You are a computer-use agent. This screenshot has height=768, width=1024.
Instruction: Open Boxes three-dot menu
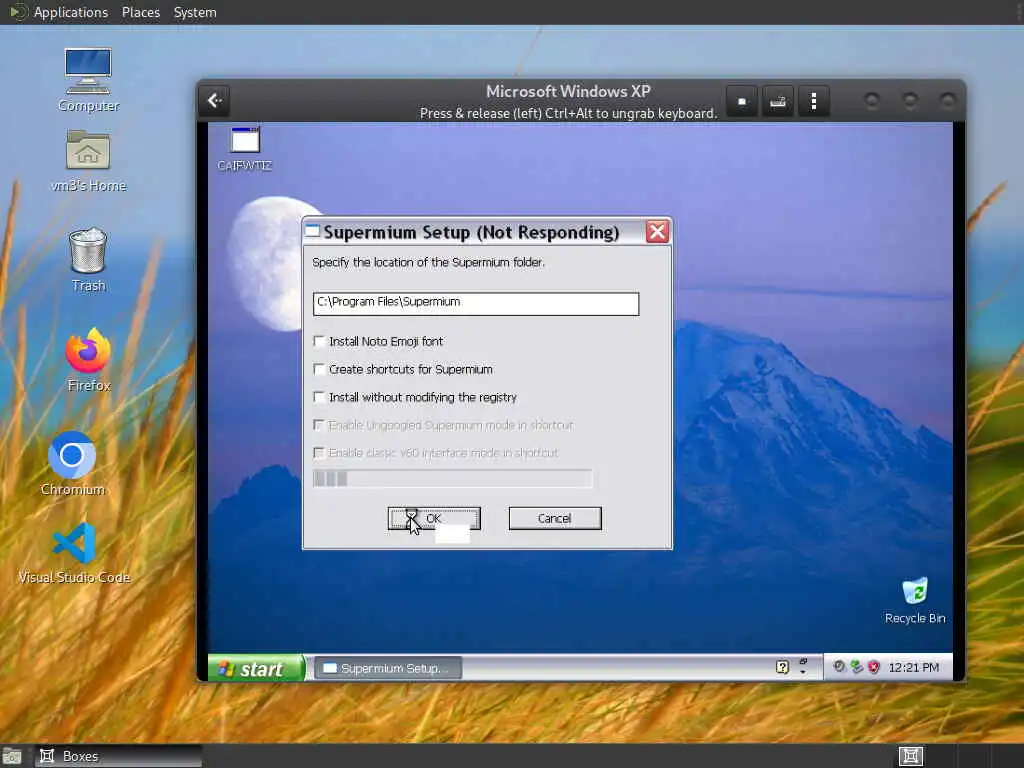tap(814, 101)
